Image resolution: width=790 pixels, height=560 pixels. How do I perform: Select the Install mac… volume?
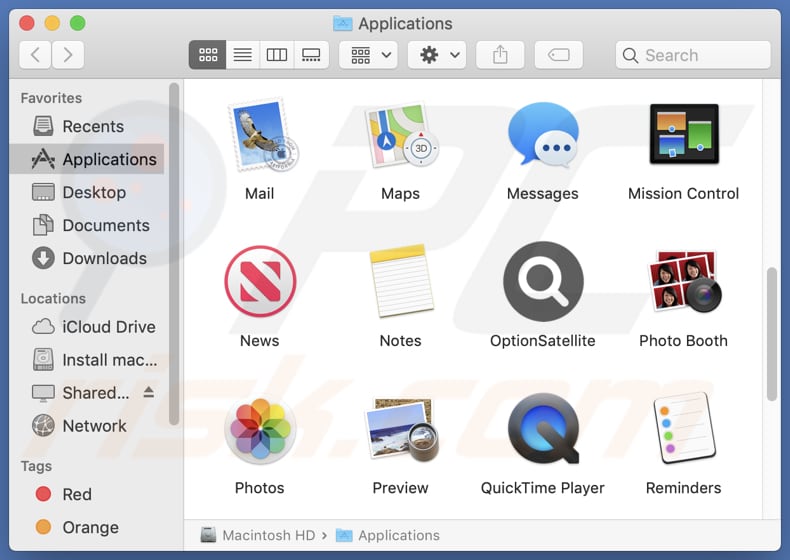point(87,360)
